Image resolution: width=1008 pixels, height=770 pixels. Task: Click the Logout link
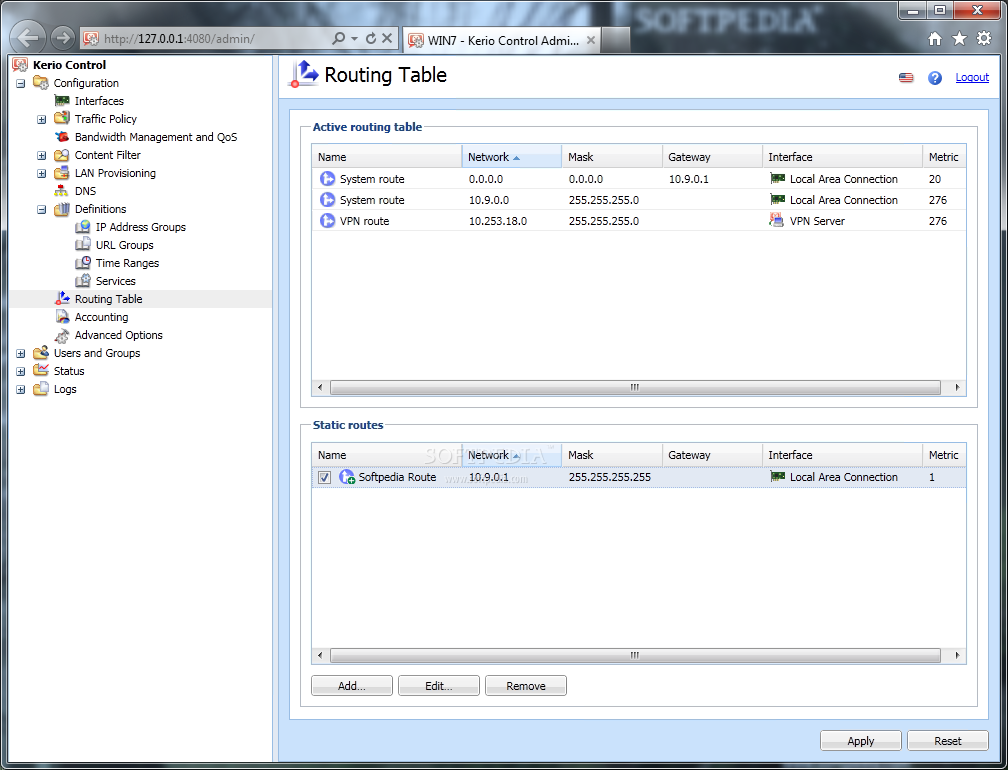(972, 77)
